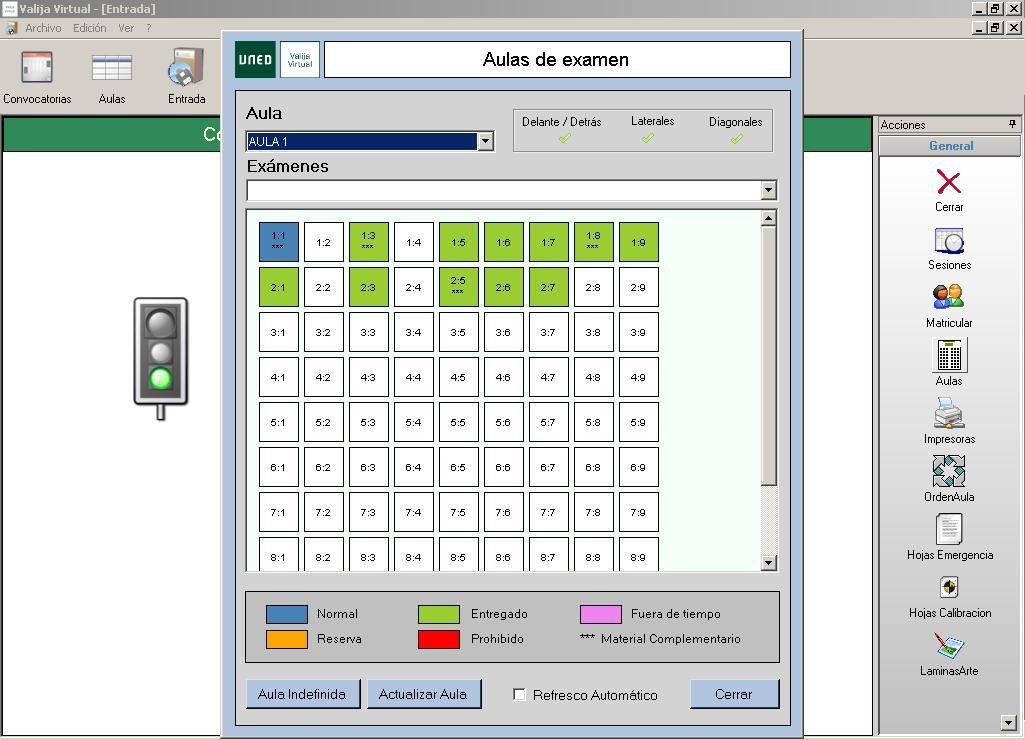Open the Entrada toolbar icon
1025x740 pixels.
pyautogui.click(x=186, y=69)
